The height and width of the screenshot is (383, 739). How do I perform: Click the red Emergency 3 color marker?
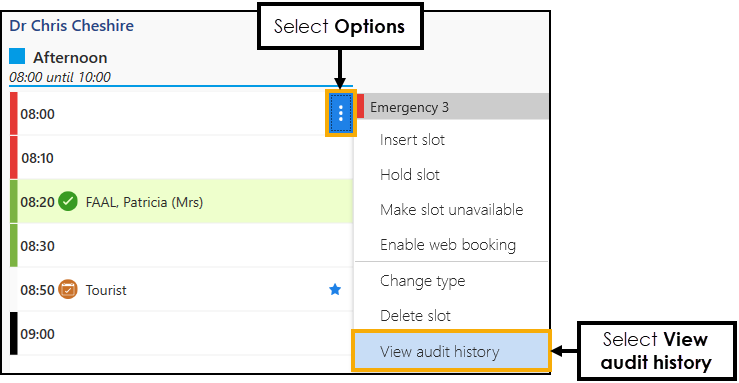pos(361,106)
